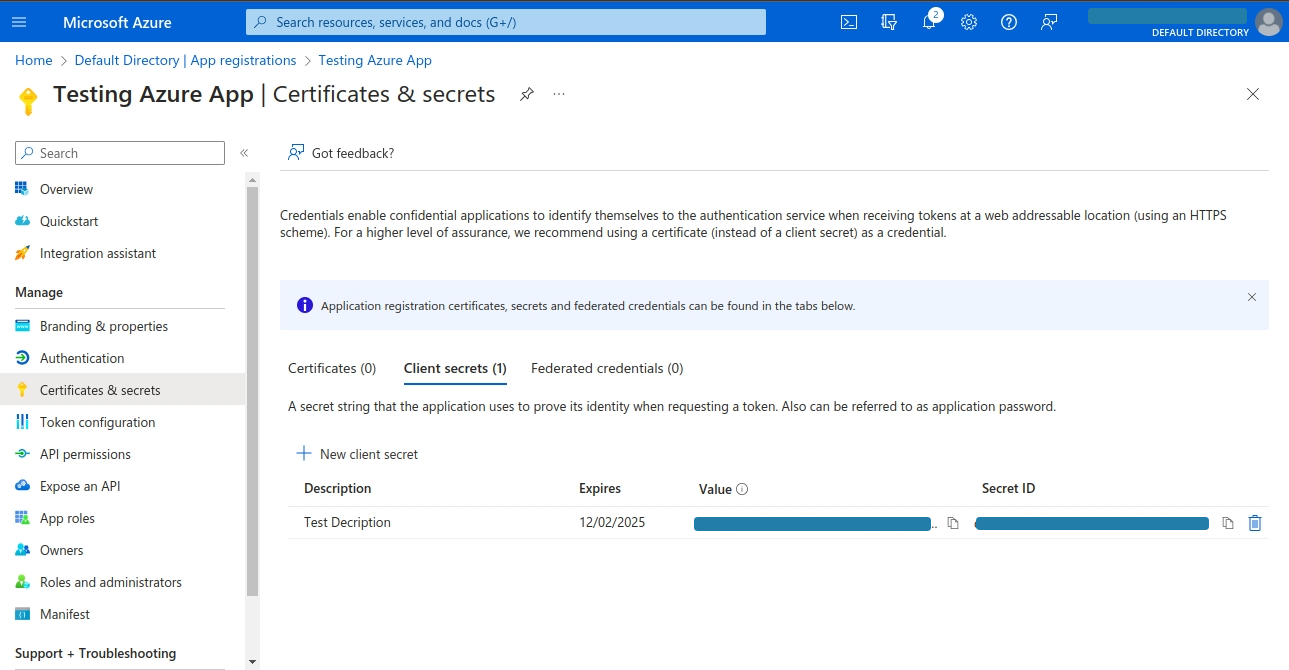Copy the client secret value
Image resolution: width=1289 pixels, height=670 pixels.
tap(953, 523)
